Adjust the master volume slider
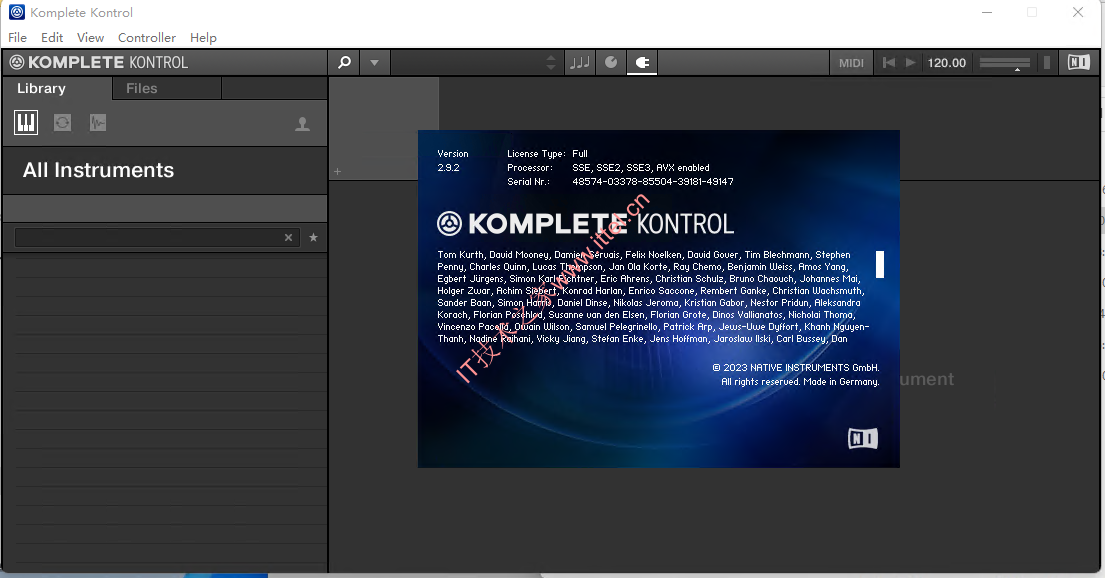 pyautogui.click(x=1005, y=63)
